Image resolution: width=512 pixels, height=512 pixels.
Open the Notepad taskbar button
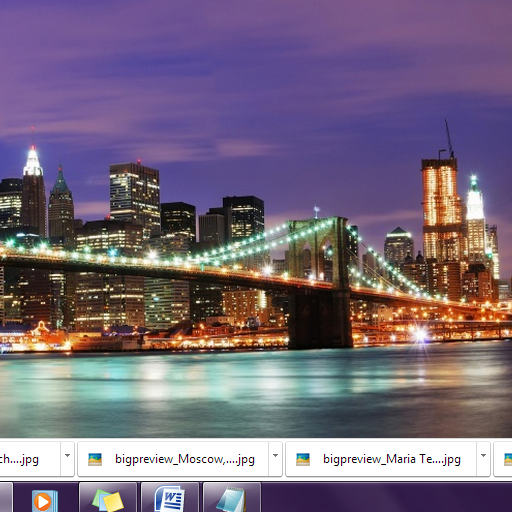[232, 497]
